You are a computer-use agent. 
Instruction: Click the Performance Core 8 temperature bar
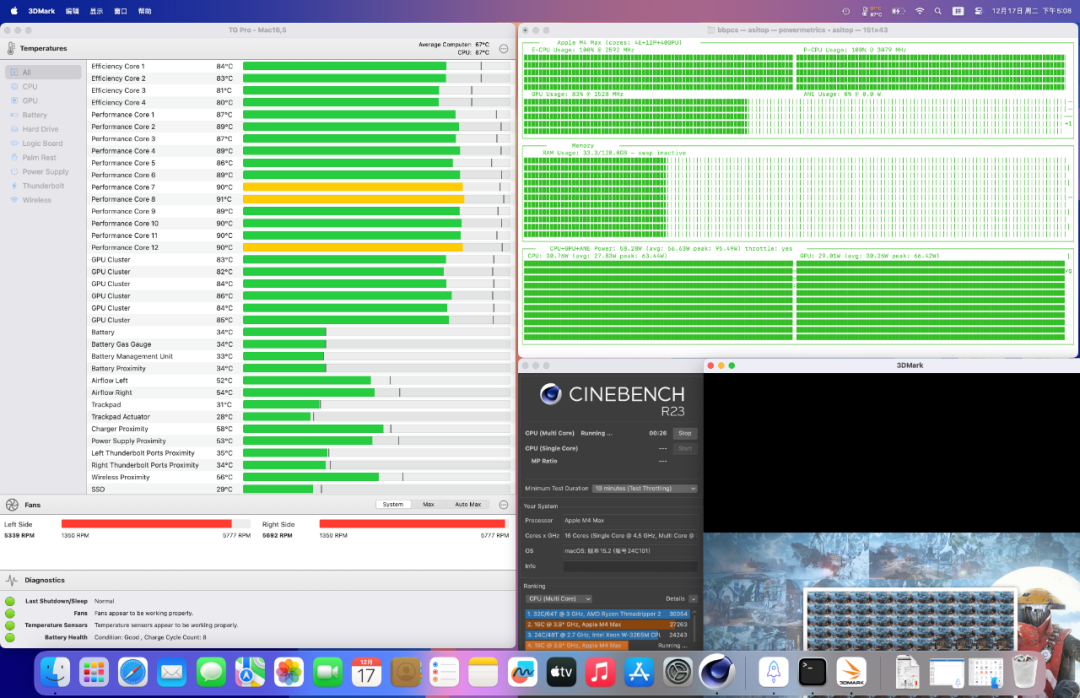(x=377, y=199)
